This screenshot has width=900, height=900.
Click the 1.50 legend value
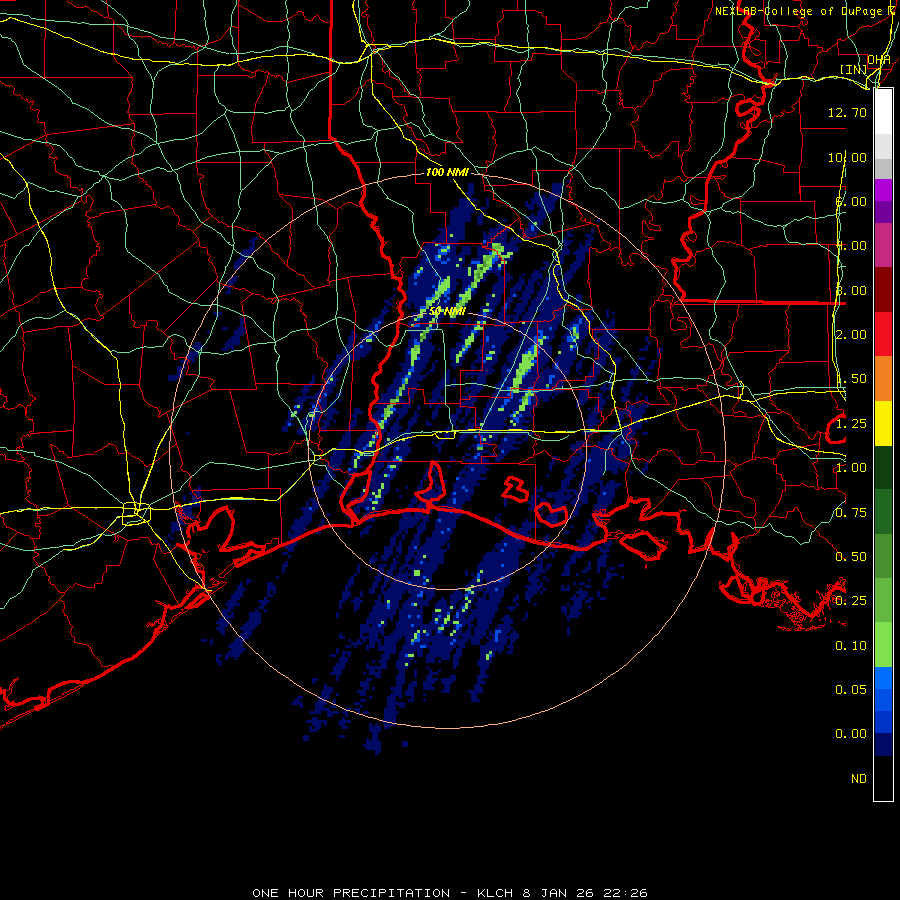click(851, 379)
